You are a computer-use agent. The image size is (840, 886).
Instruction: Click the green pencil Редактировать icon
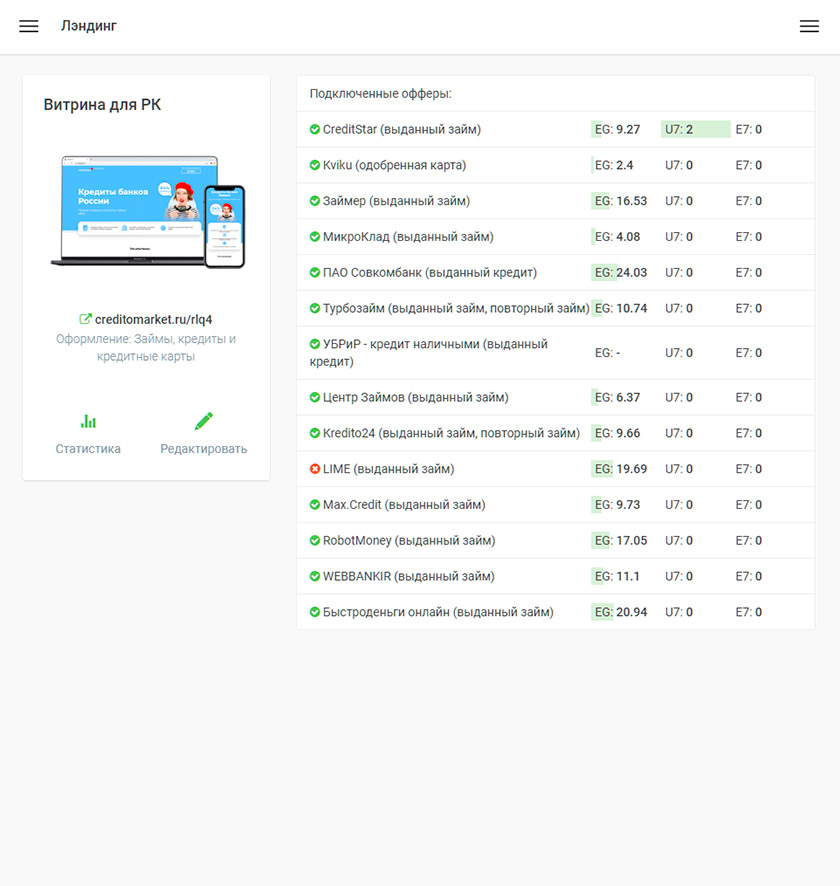(203, 421)
